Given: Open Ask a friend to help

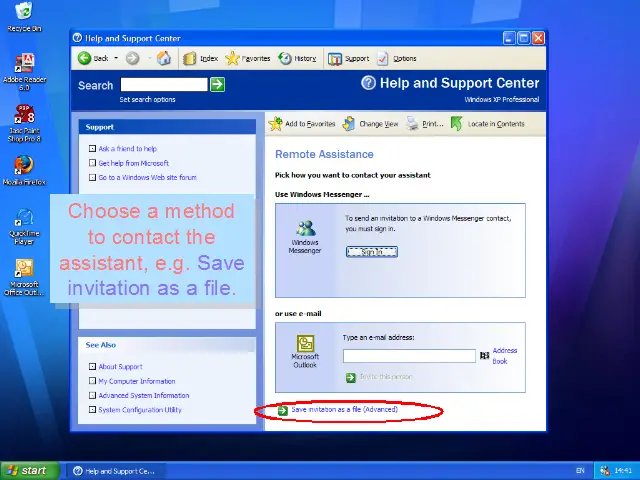Looking at the screenshot, I should [x=128, y=149].
